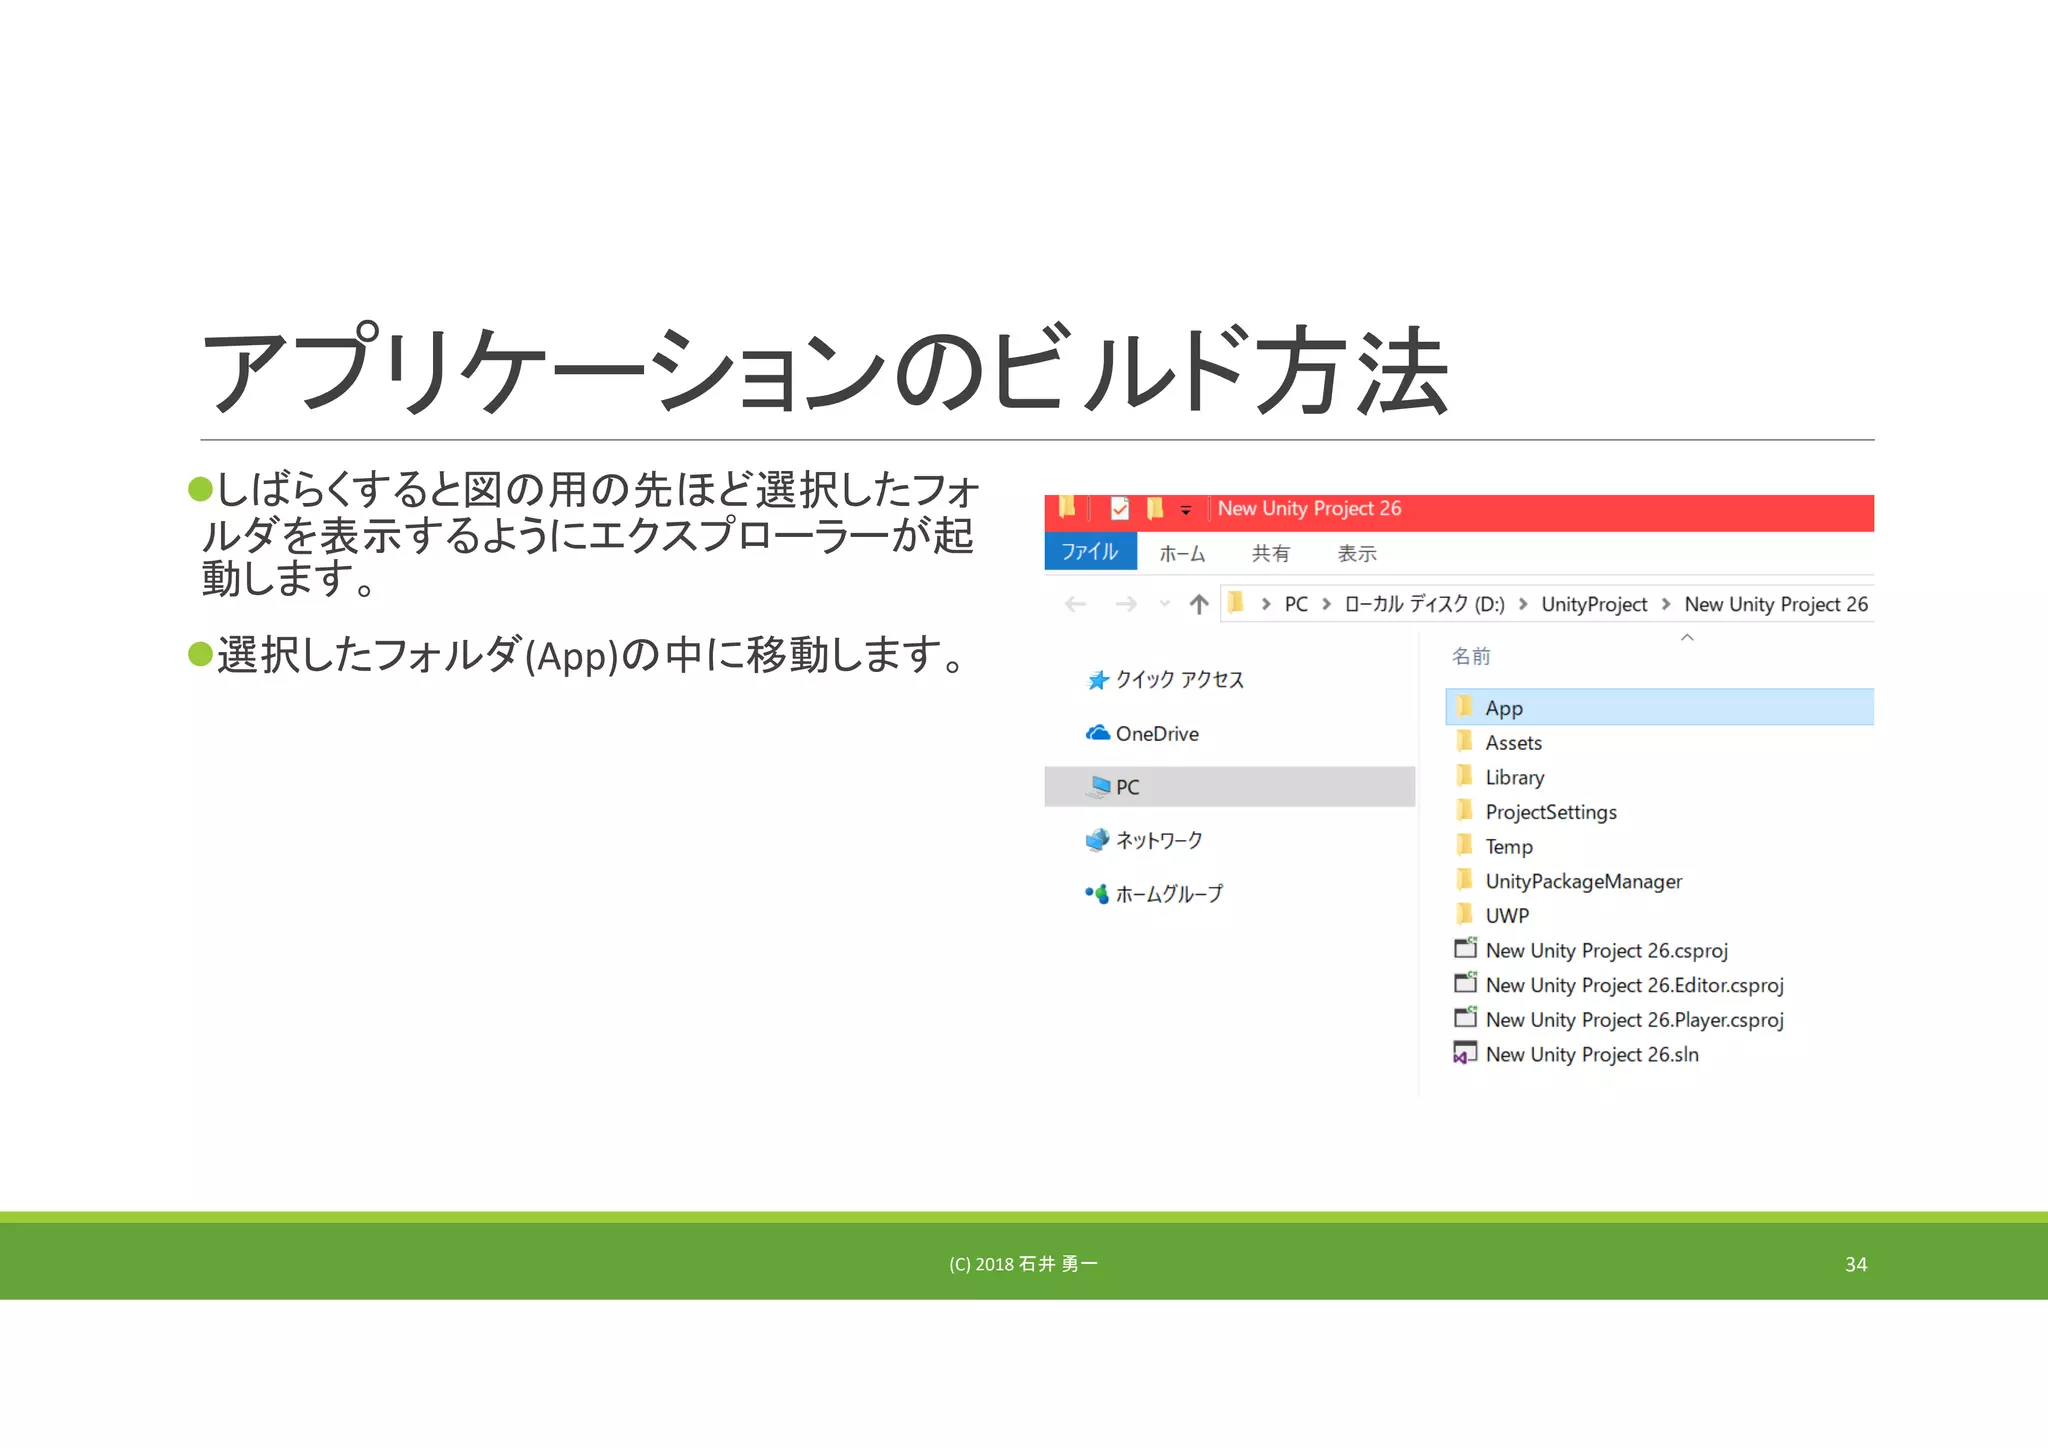Select New Unity Project 26.Editor.csproj file
The image size is (2048, 1448).
(x=1635, y=985)
